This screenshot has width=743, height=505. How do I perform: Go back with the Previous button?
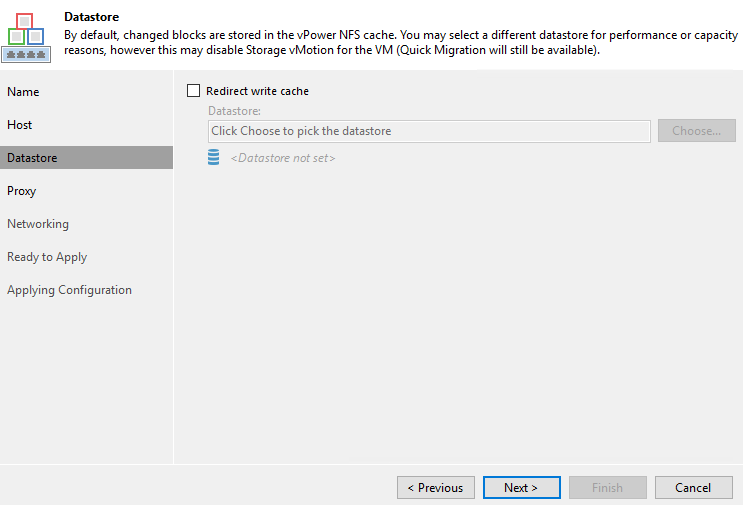point(435,487)
